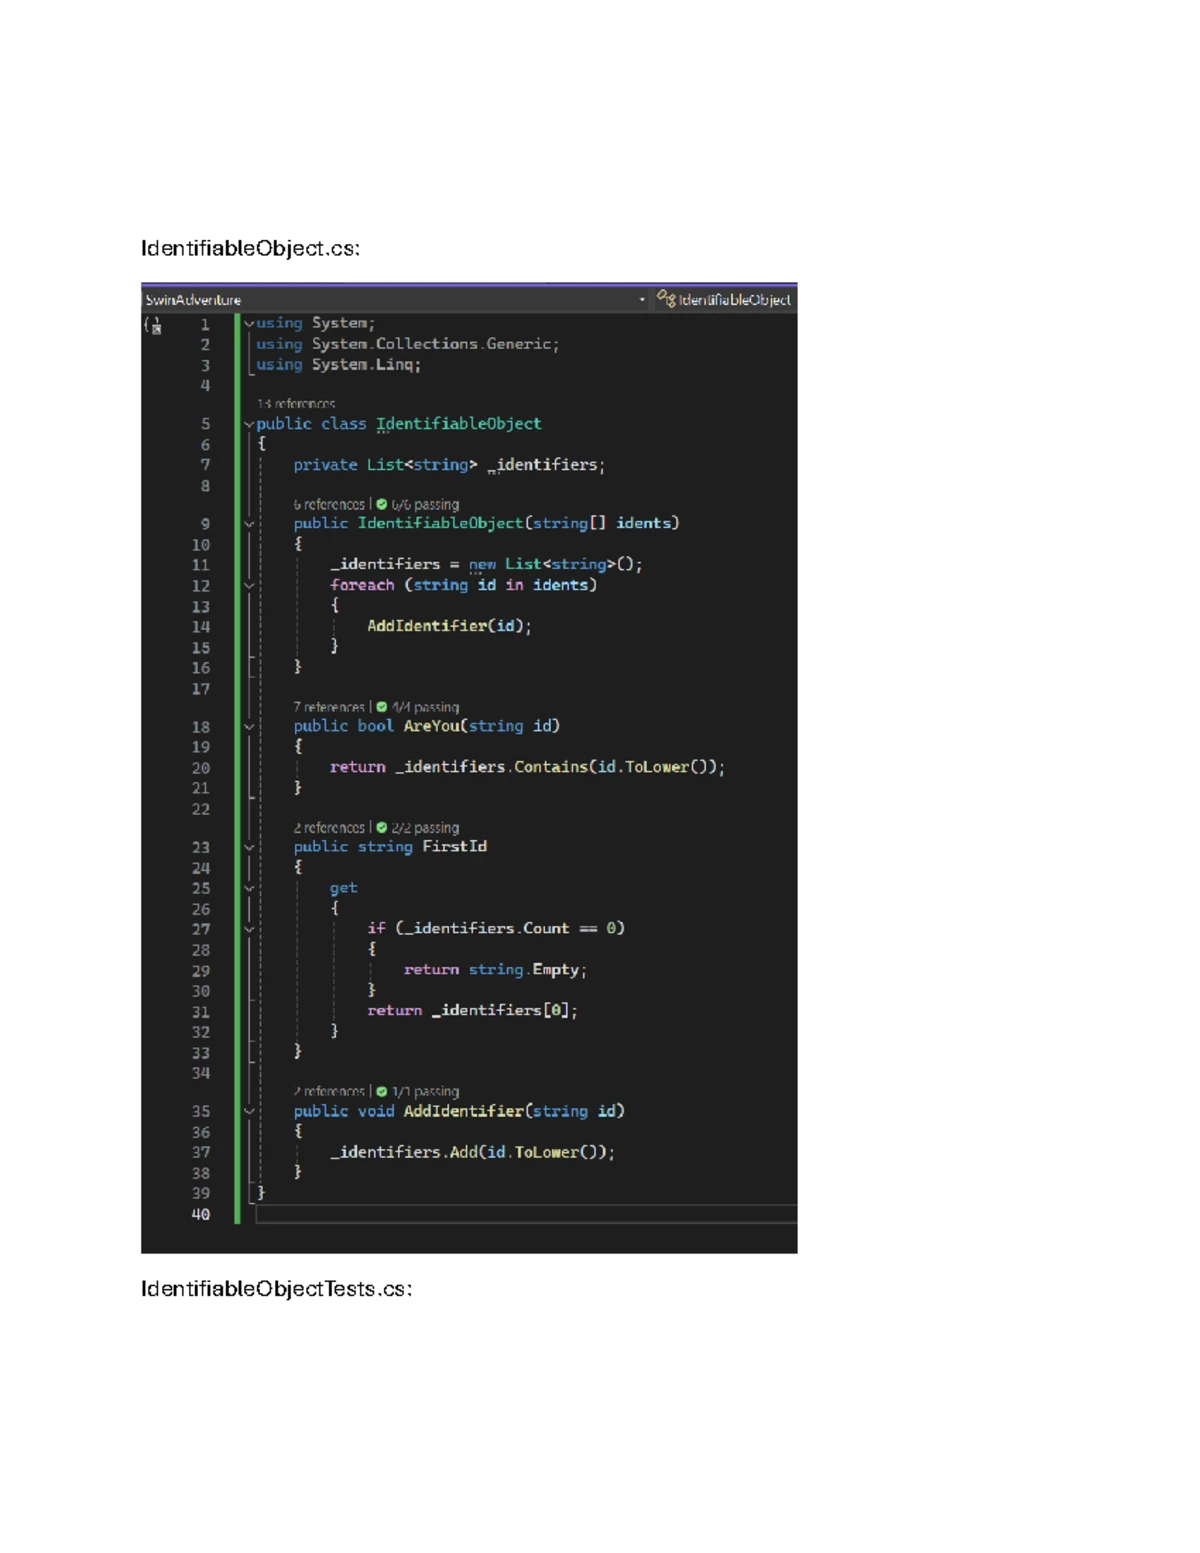Click the 'get' keyword on line 25
The height and width of the screenshot is (1553, 1200).
(x=343, y=888)
